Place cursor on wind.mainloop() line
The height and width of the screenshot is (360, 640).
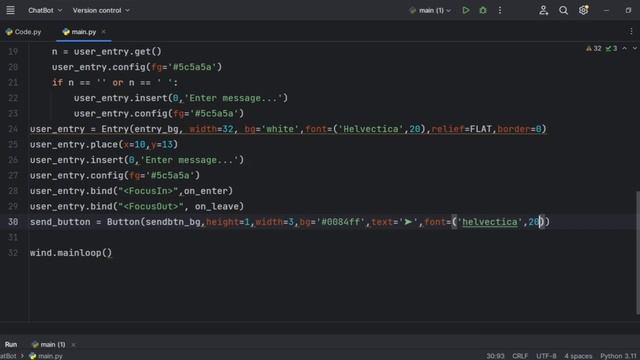[71, 253]
